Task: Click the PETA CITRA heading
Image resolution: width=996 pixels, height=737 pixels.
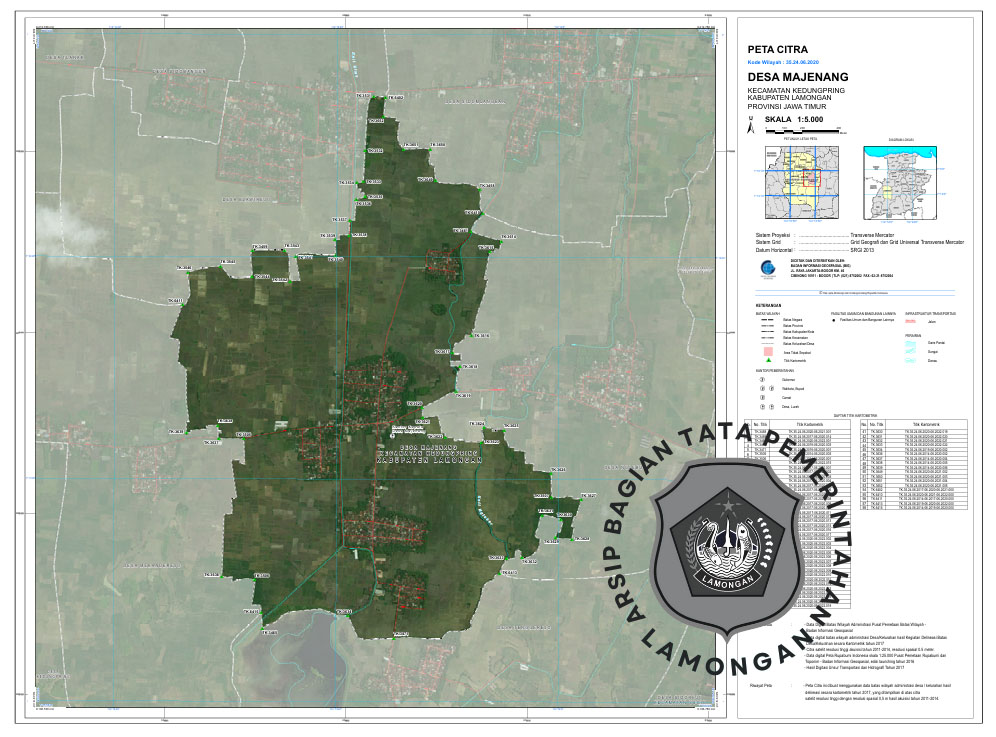Action: pyautogui.click(x=778, y=48)
